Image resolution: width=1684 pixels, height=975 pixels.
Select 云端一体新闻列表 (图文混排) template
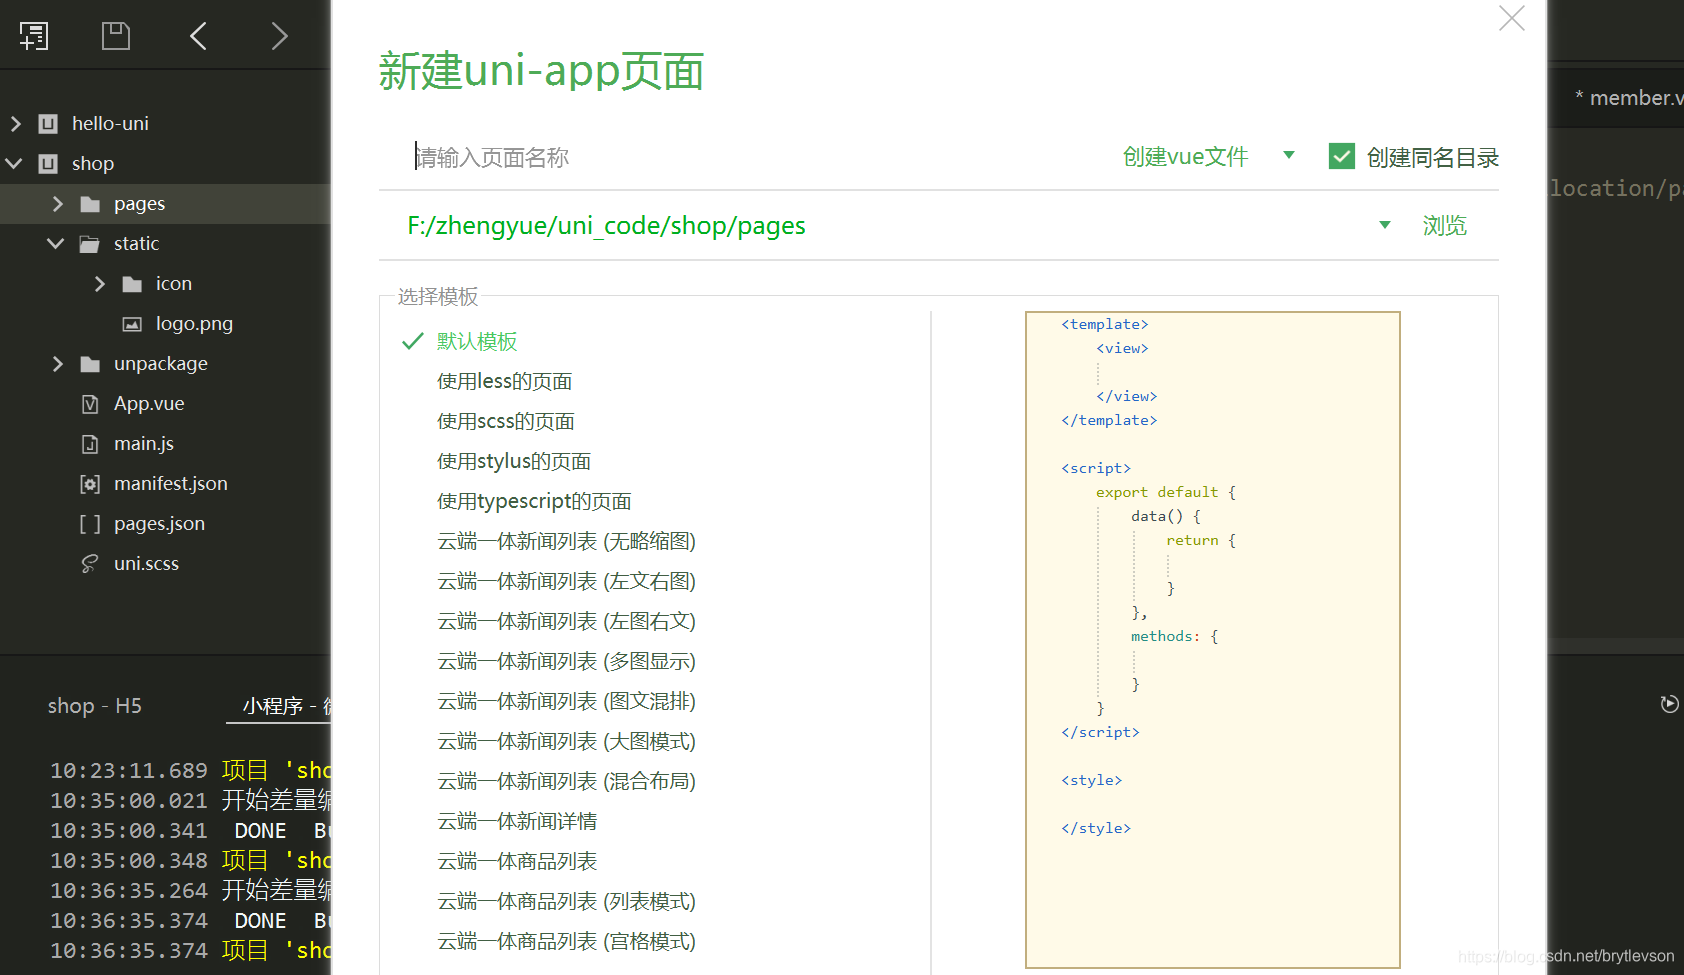[x=566, y=702]
